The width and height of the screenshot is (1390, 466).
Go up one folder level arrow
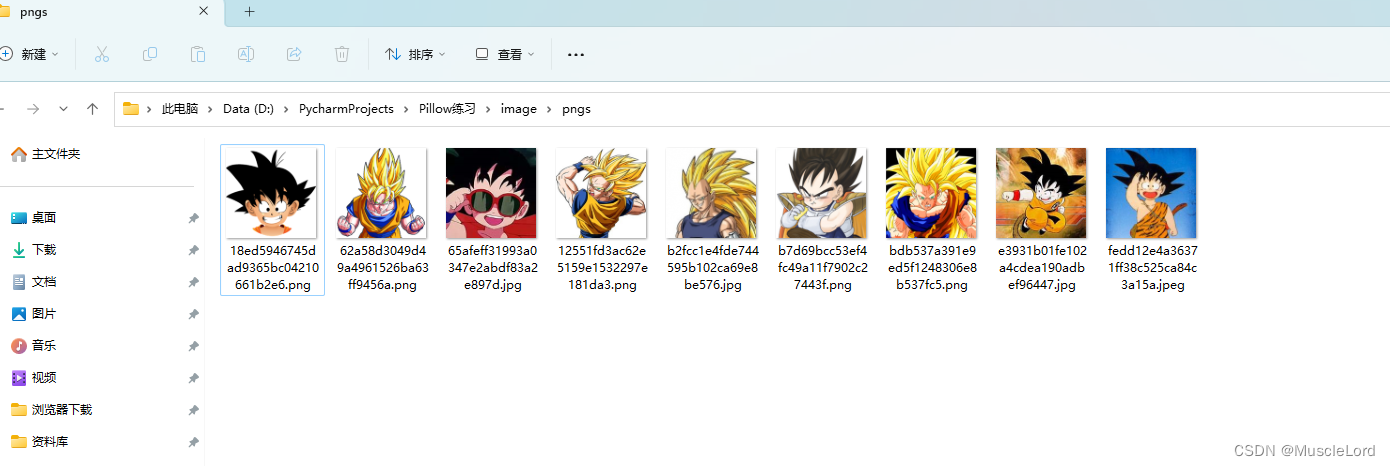(x=93, y=109)
